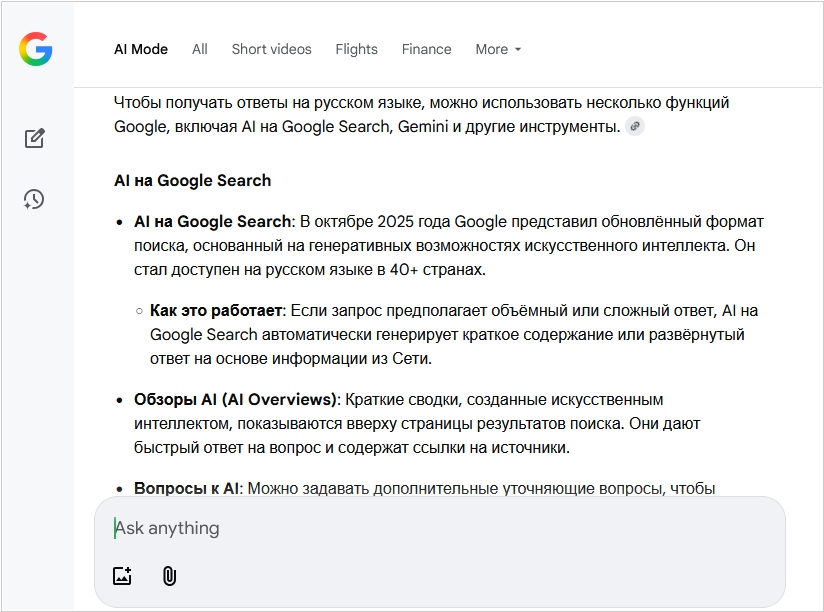This screenshot has height=612, width=824.
Task: Click the 'AI на Google Search' section heading
Action: pyautogui.click(x=192, y=181)
